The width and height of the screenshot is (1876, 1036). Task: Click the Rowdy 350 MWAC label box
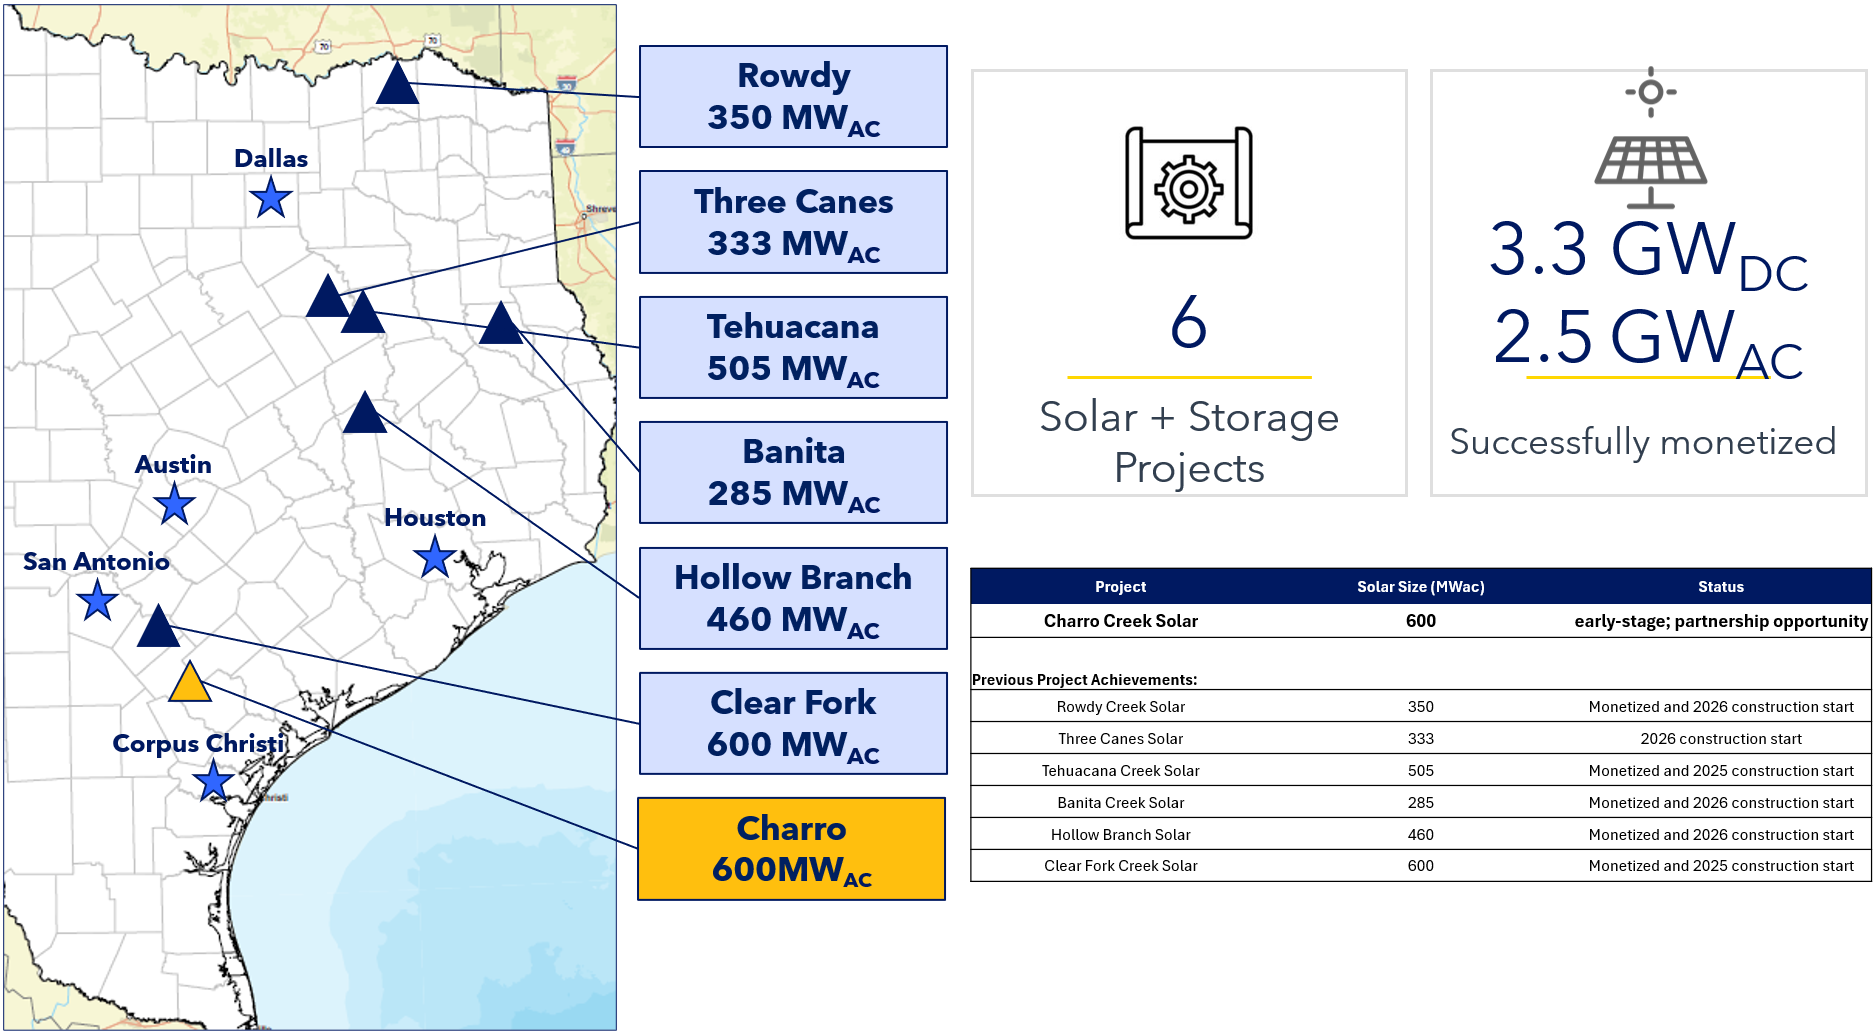click(x=793, y=97)
